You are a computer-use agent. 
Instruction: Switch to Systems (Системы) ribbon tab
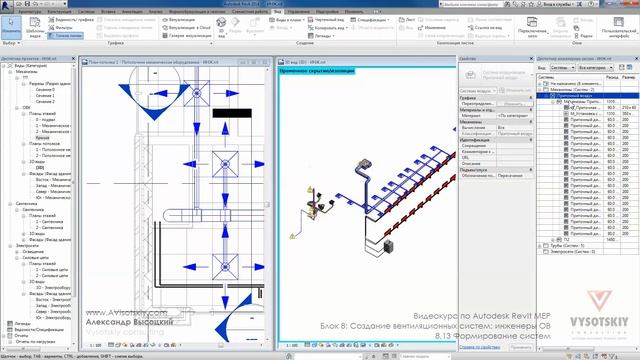pos(86,12)
